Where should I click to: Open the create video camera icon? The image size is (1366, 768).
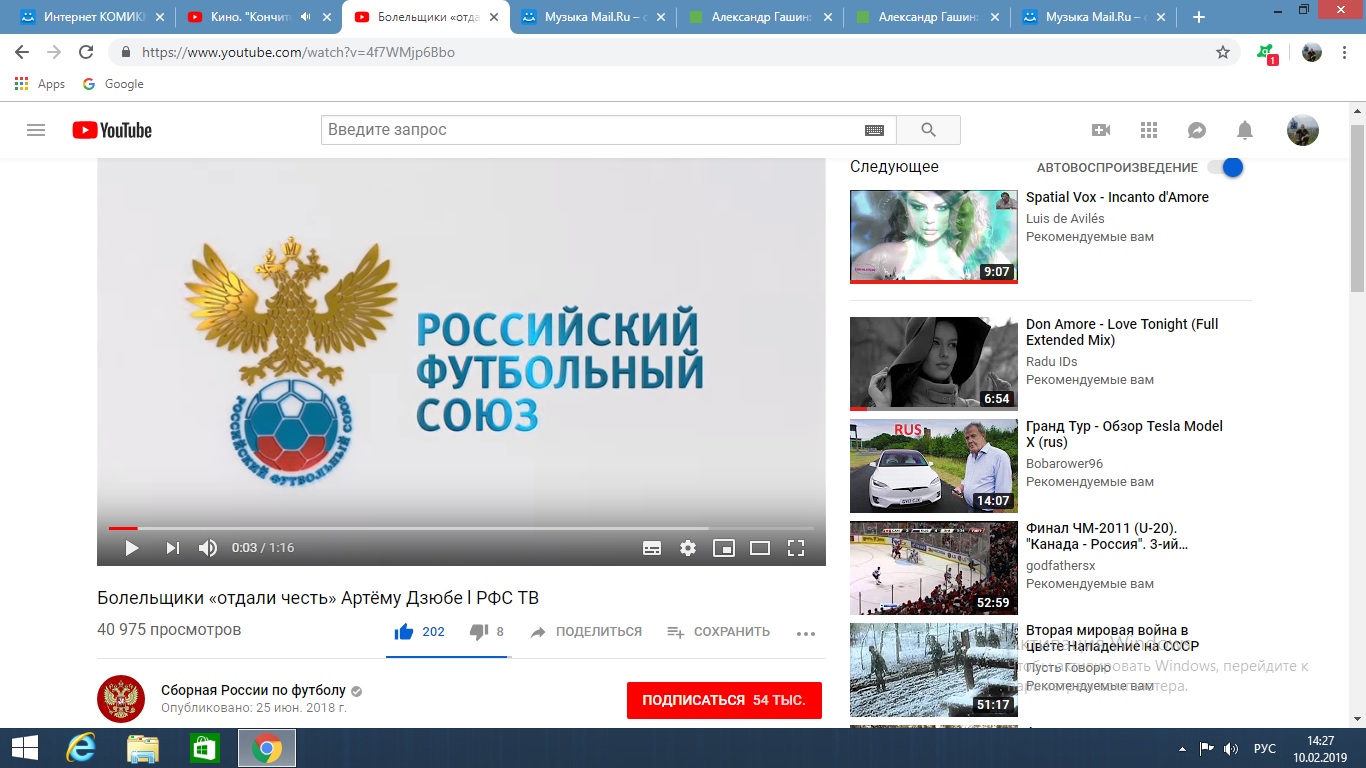(x=1101, y=130)
